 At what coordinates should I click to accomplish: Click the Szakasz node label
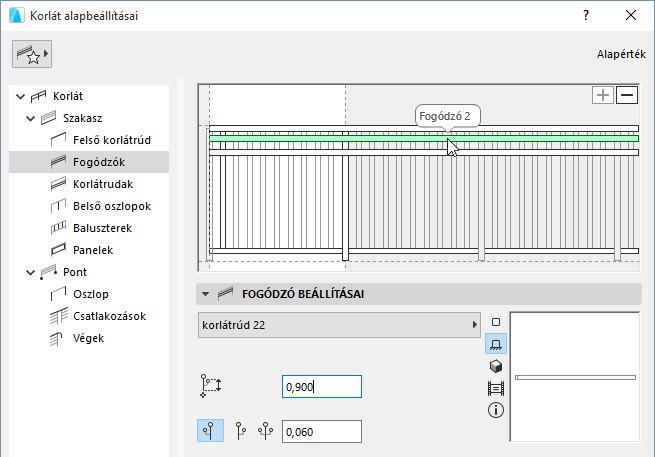tap(82, 118)
